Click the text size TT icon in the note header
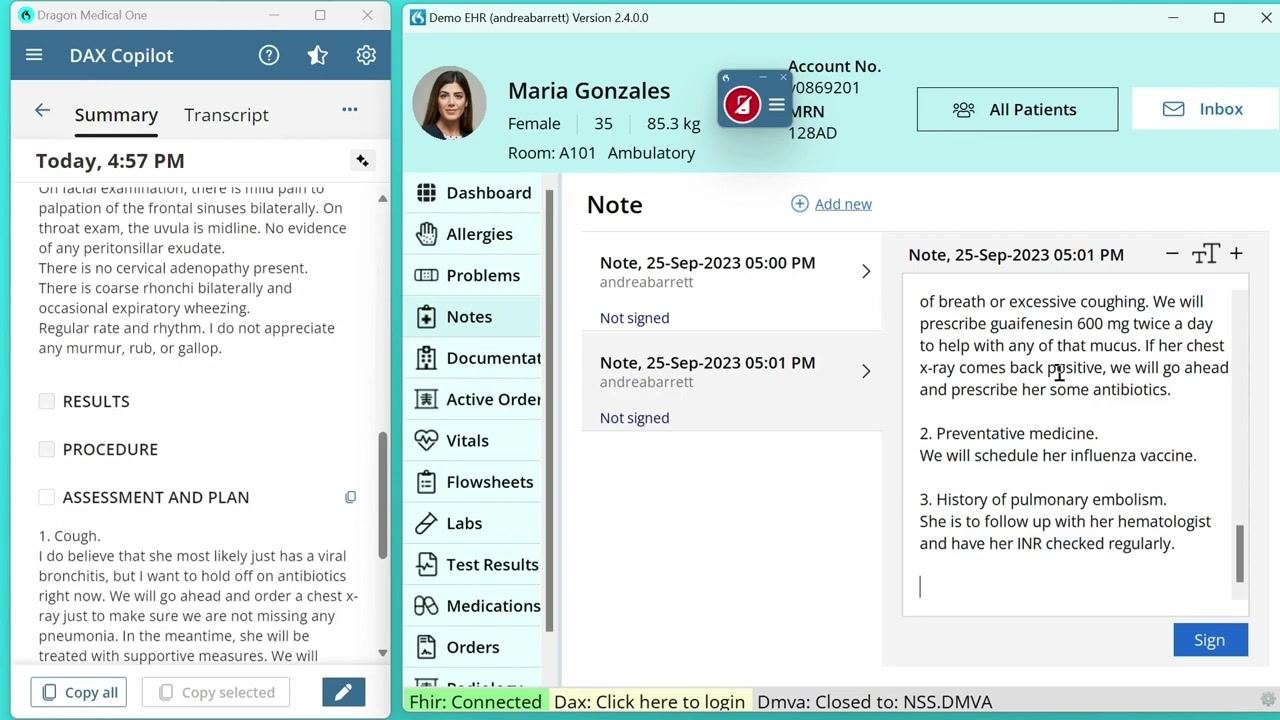The height and width of the screenshot is (720, 1280). pyautogui.click(x=1205, y=254)
